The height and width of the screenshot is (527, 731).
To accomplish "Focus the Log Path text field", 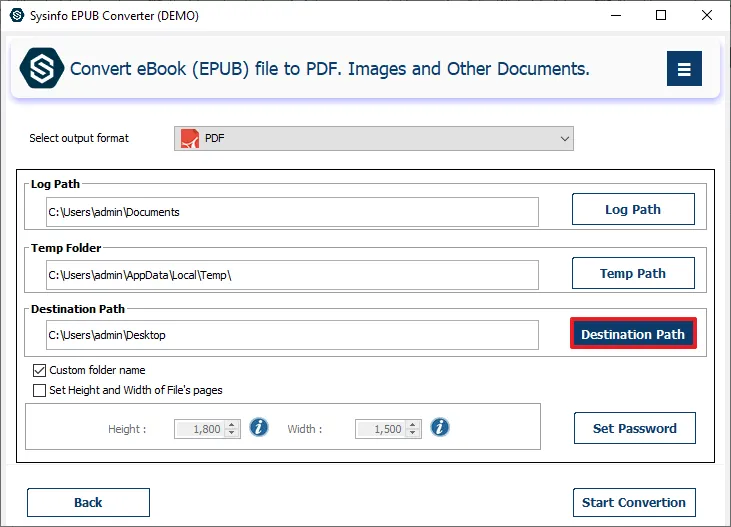I will (x=292, y=212).
